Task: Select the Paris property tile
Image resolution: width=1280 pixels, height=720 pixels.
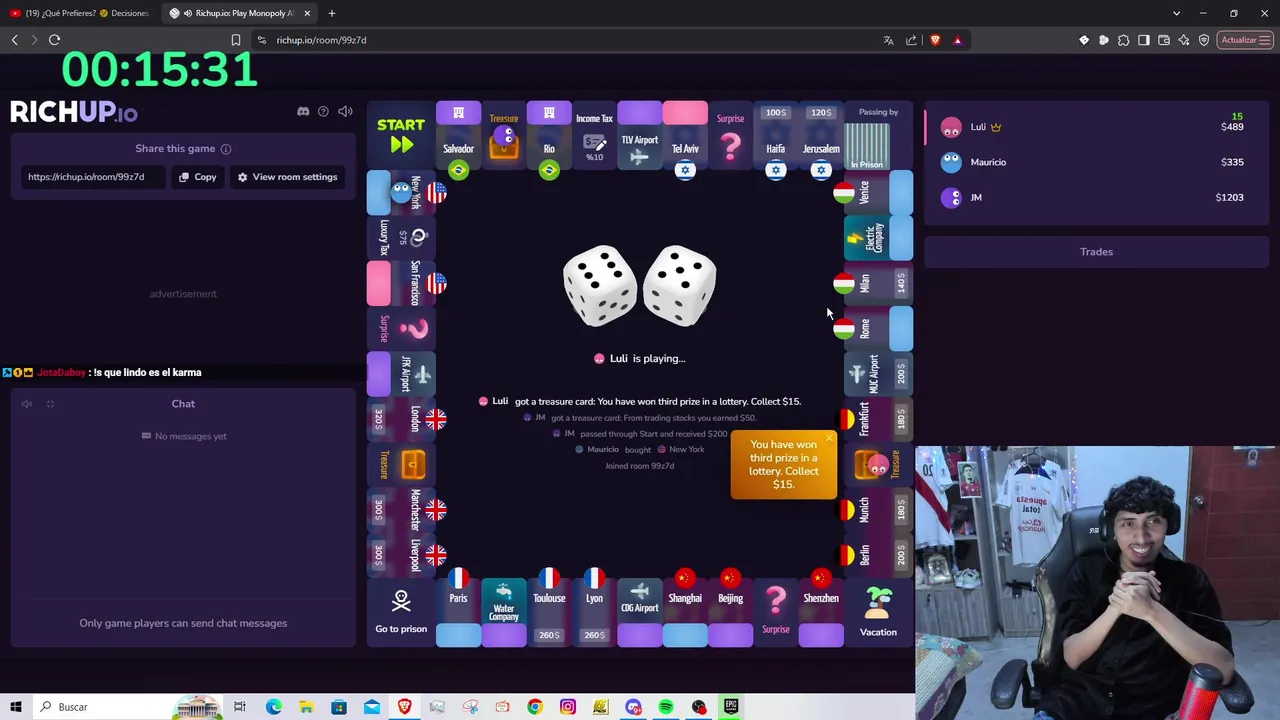Action: [x=458, y=612]
